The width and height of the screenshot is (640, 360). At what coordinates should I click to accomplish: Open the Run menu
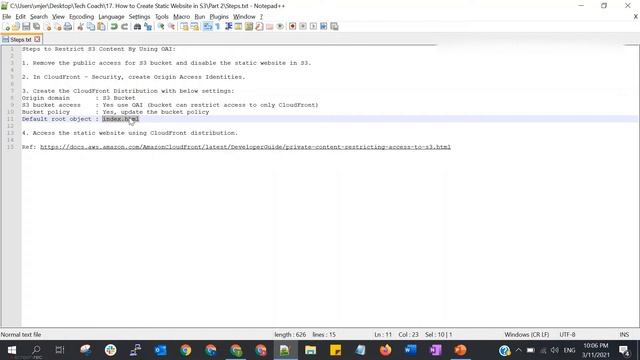click(200, 17)
